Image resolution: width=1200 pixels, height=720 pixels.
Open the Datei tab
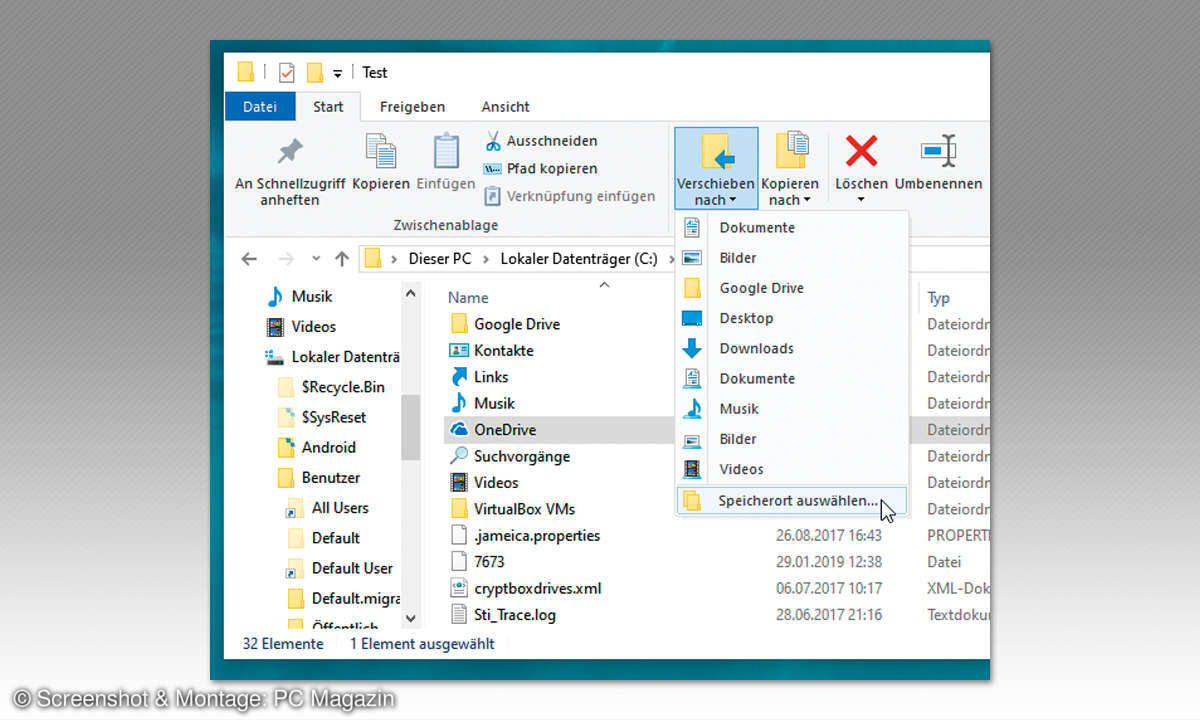[260, 106]
